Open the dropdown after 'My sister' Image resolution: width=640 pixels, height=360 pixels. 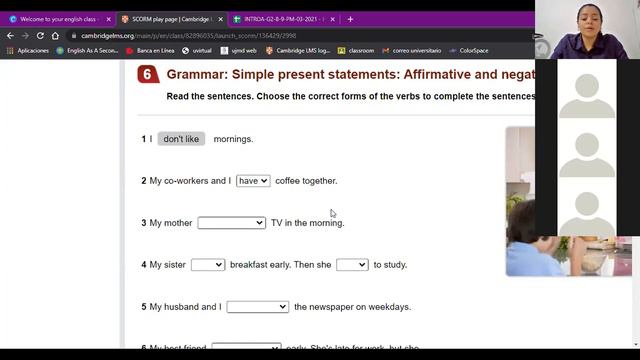tap(208, 265)
